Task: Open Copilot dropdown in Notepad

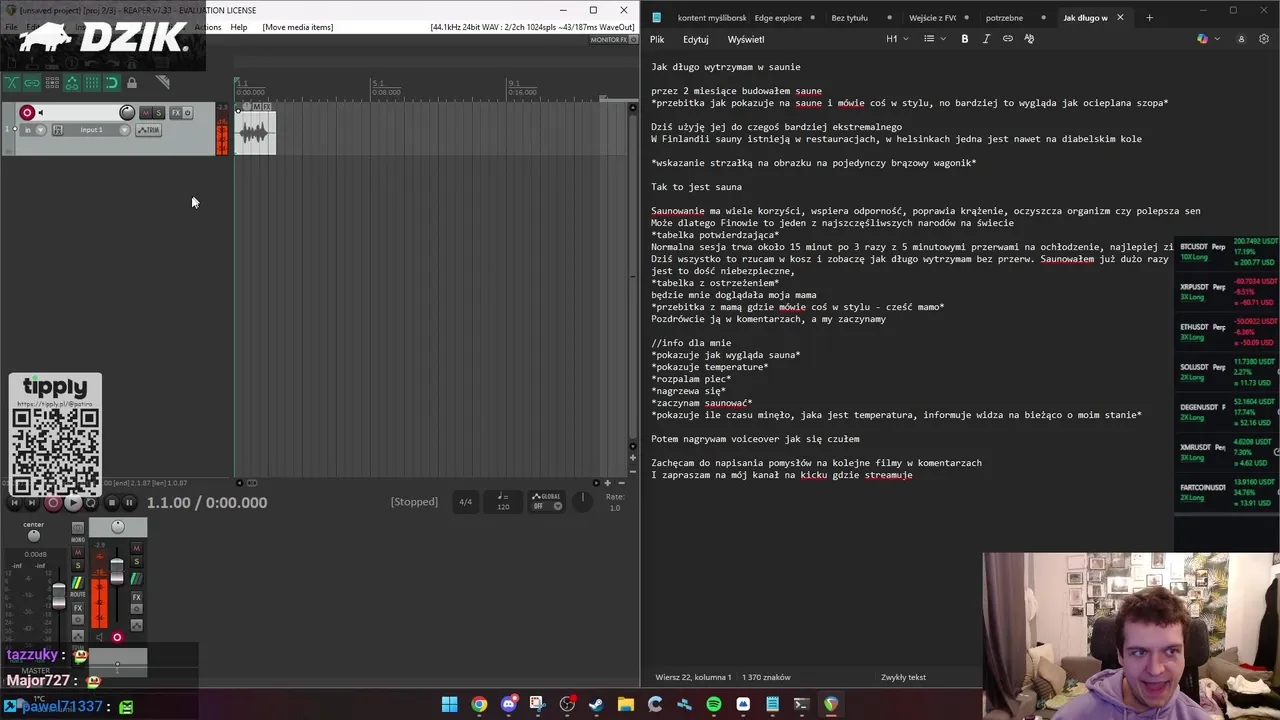Action: (x=1208, y=39)
